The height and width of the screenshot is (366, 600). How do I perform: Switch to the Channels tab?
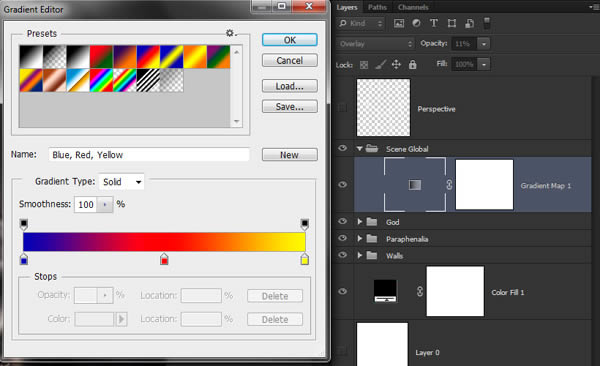click(x=413, y=7)
